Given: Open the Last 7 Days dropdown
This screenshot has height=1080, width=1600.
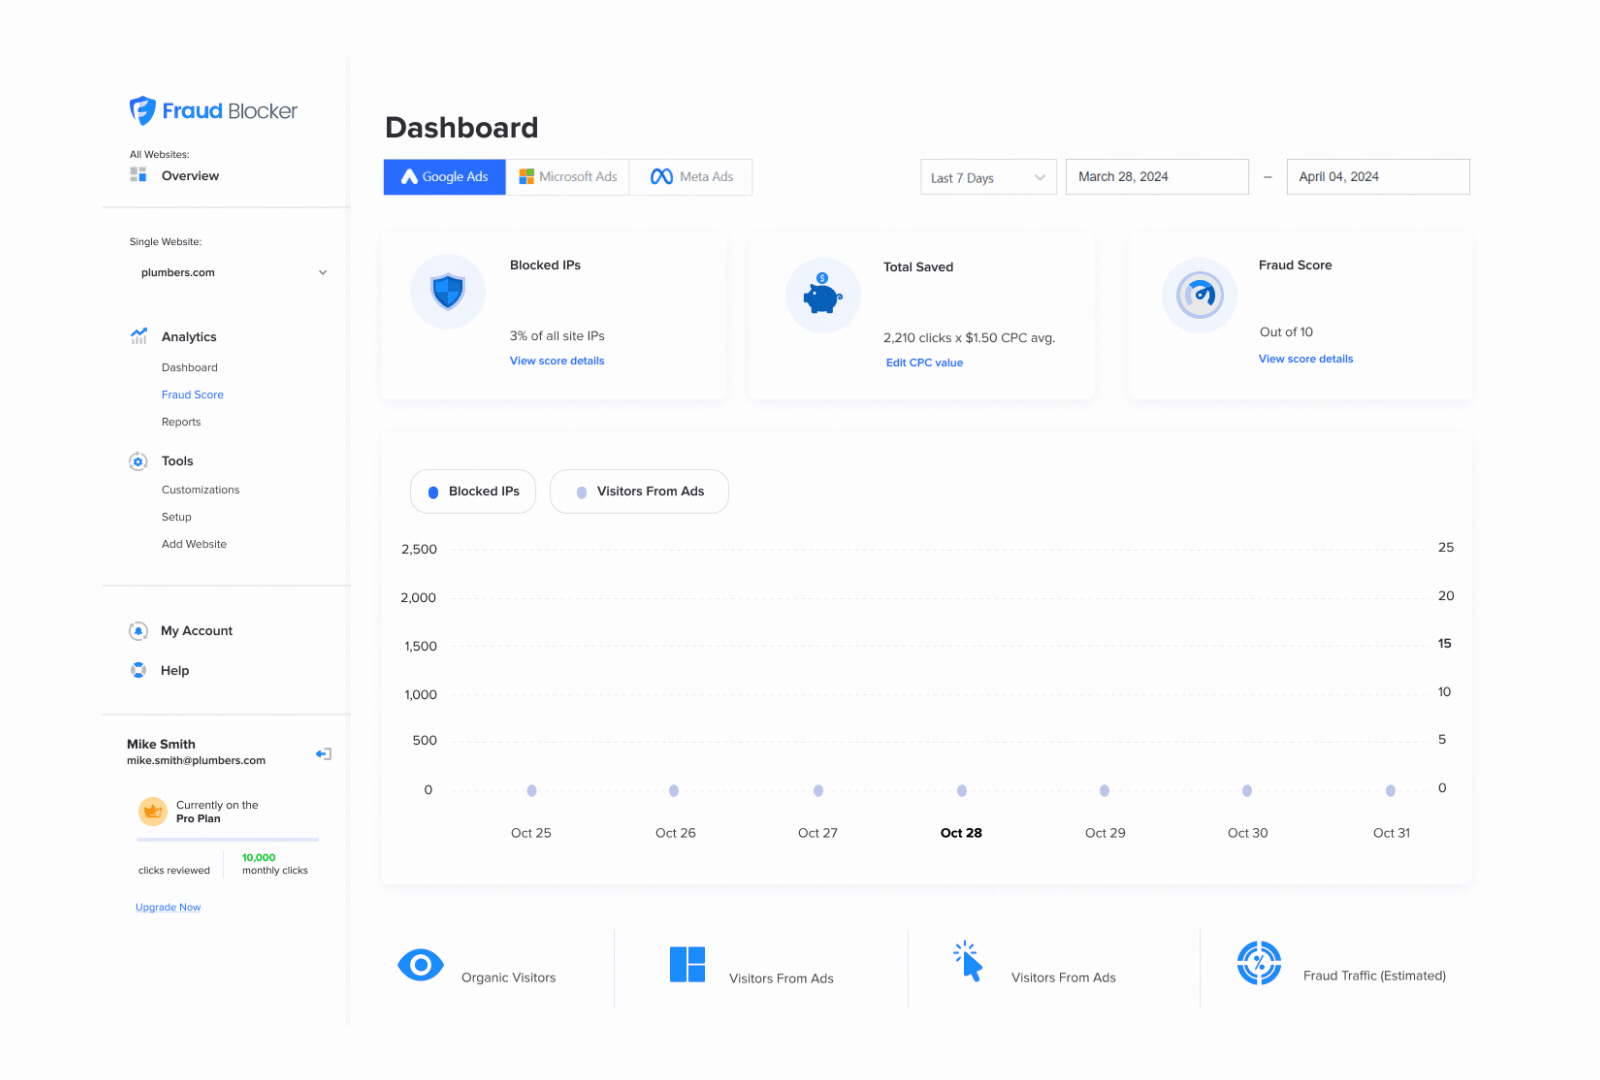Looking at the screenshot, I should click(x=987, y=176).
